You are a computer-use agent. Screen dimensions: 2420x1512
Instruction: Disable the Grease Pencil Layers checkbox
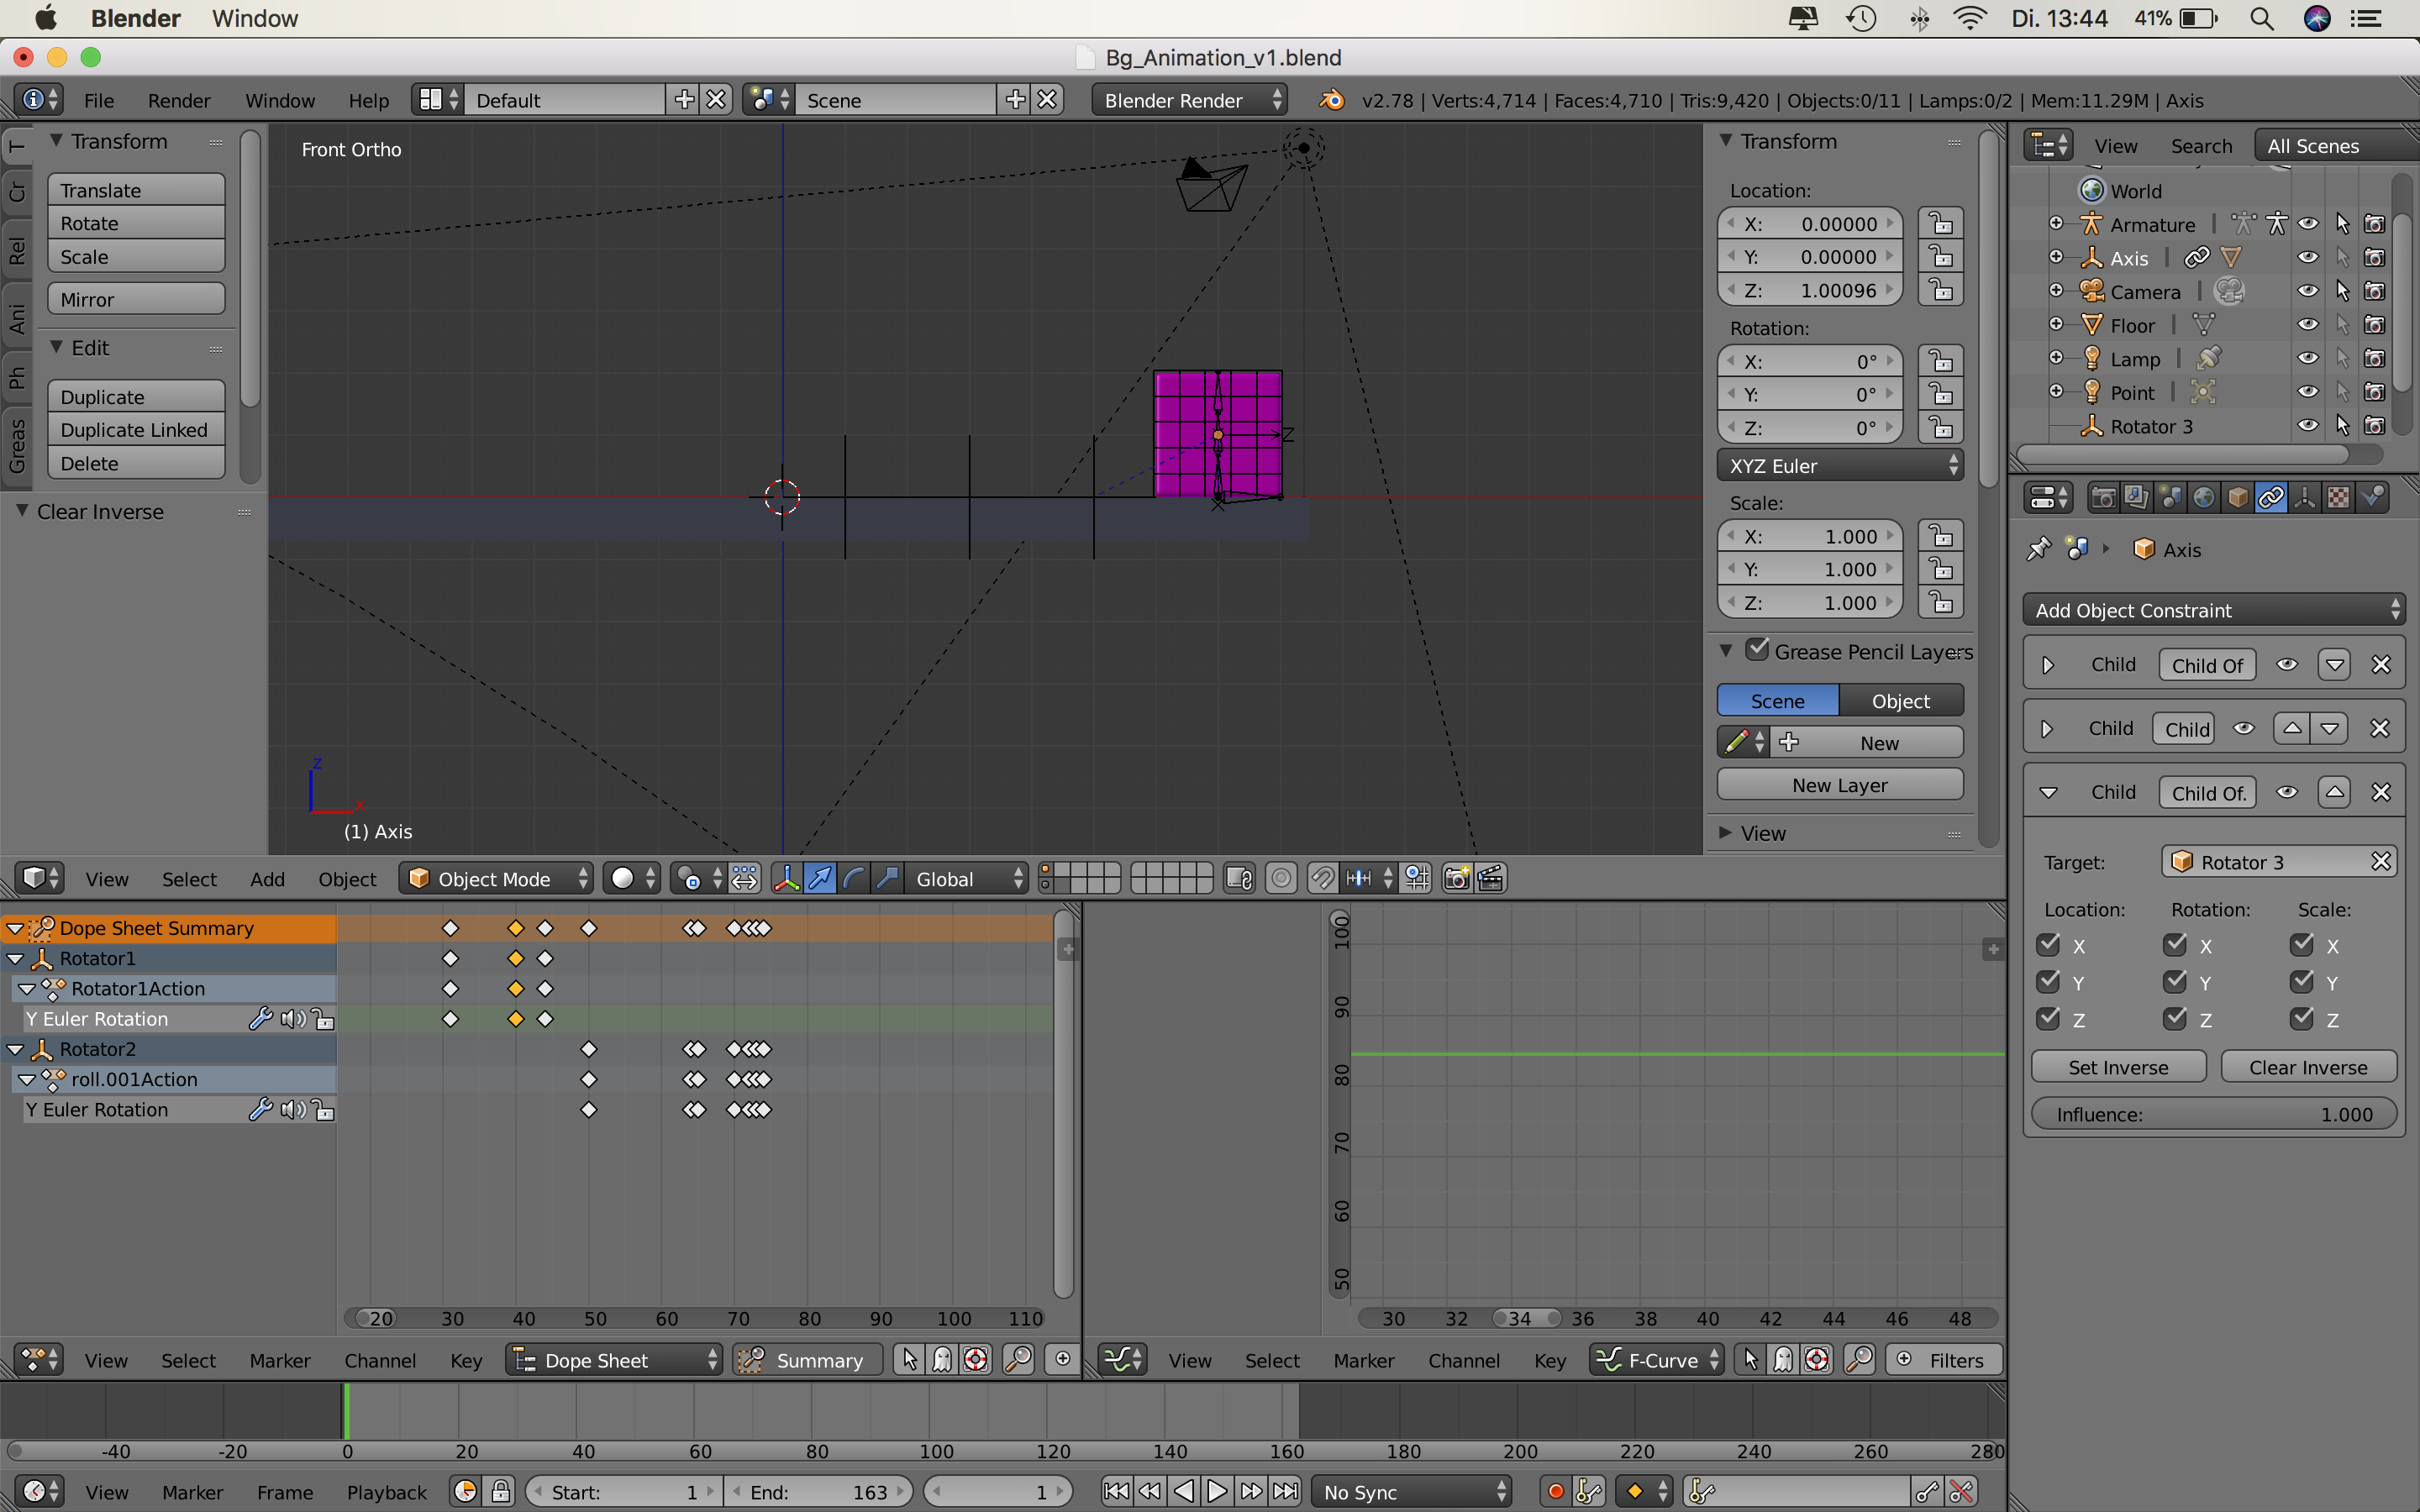[x=1758, y=650]
